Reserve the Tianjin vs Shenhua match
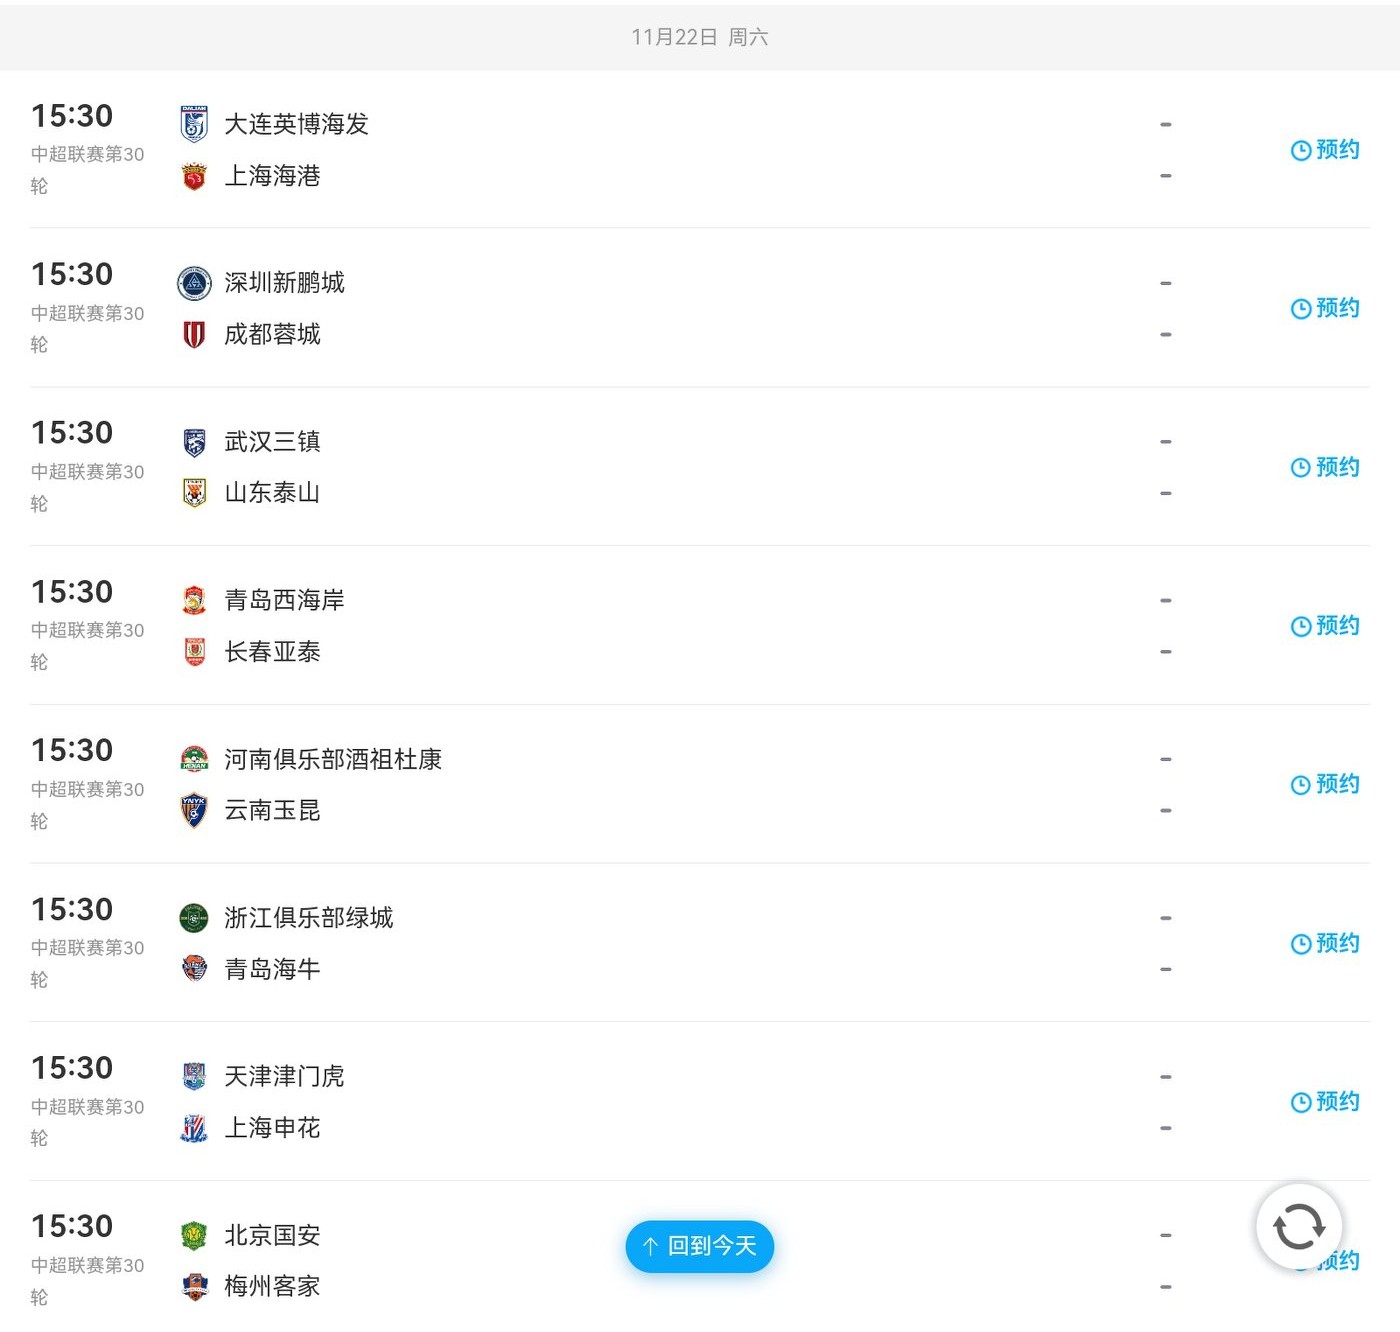Viewport: 1400px width, 1332px height. pos(1325,1102)
